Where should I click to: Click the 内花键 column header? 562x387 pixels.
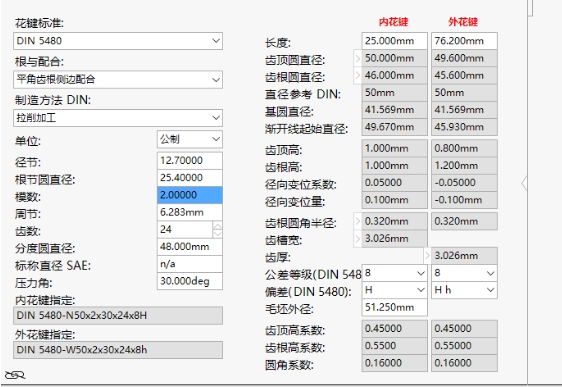[394, 22]
